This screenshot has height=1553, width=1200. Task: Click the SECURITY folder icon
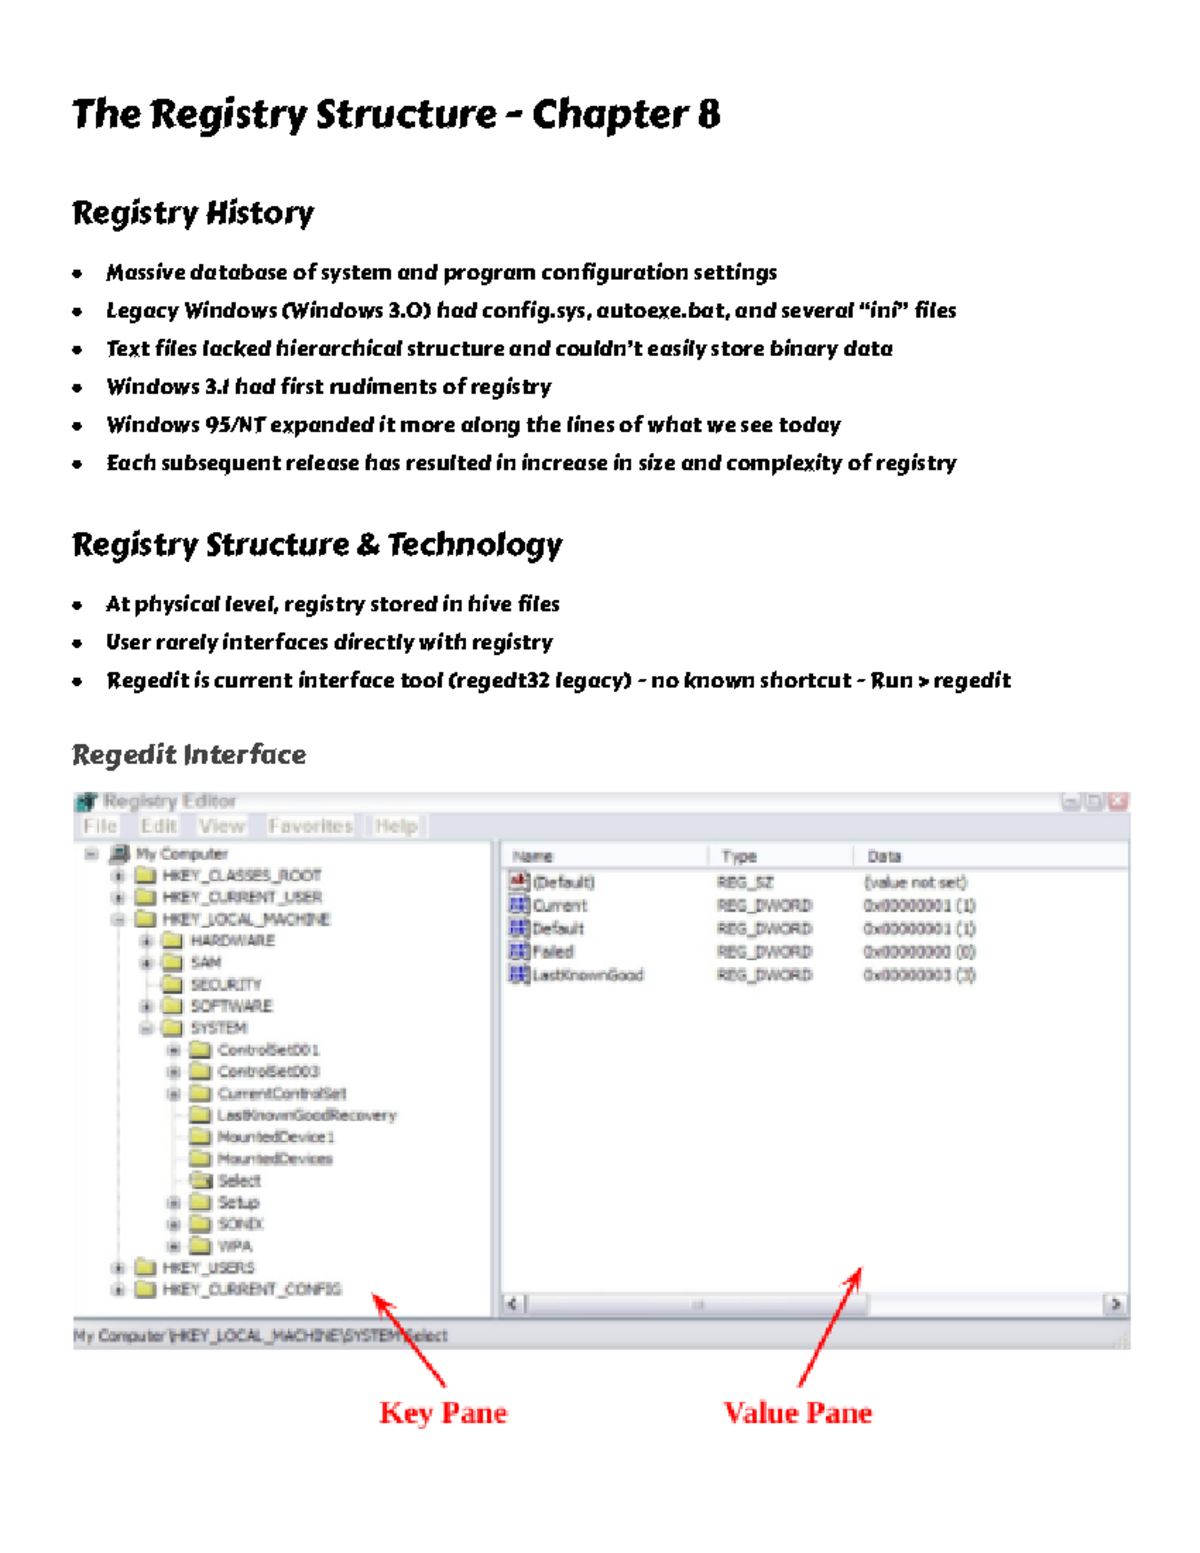pyautogui.click(x=173, y=984)
